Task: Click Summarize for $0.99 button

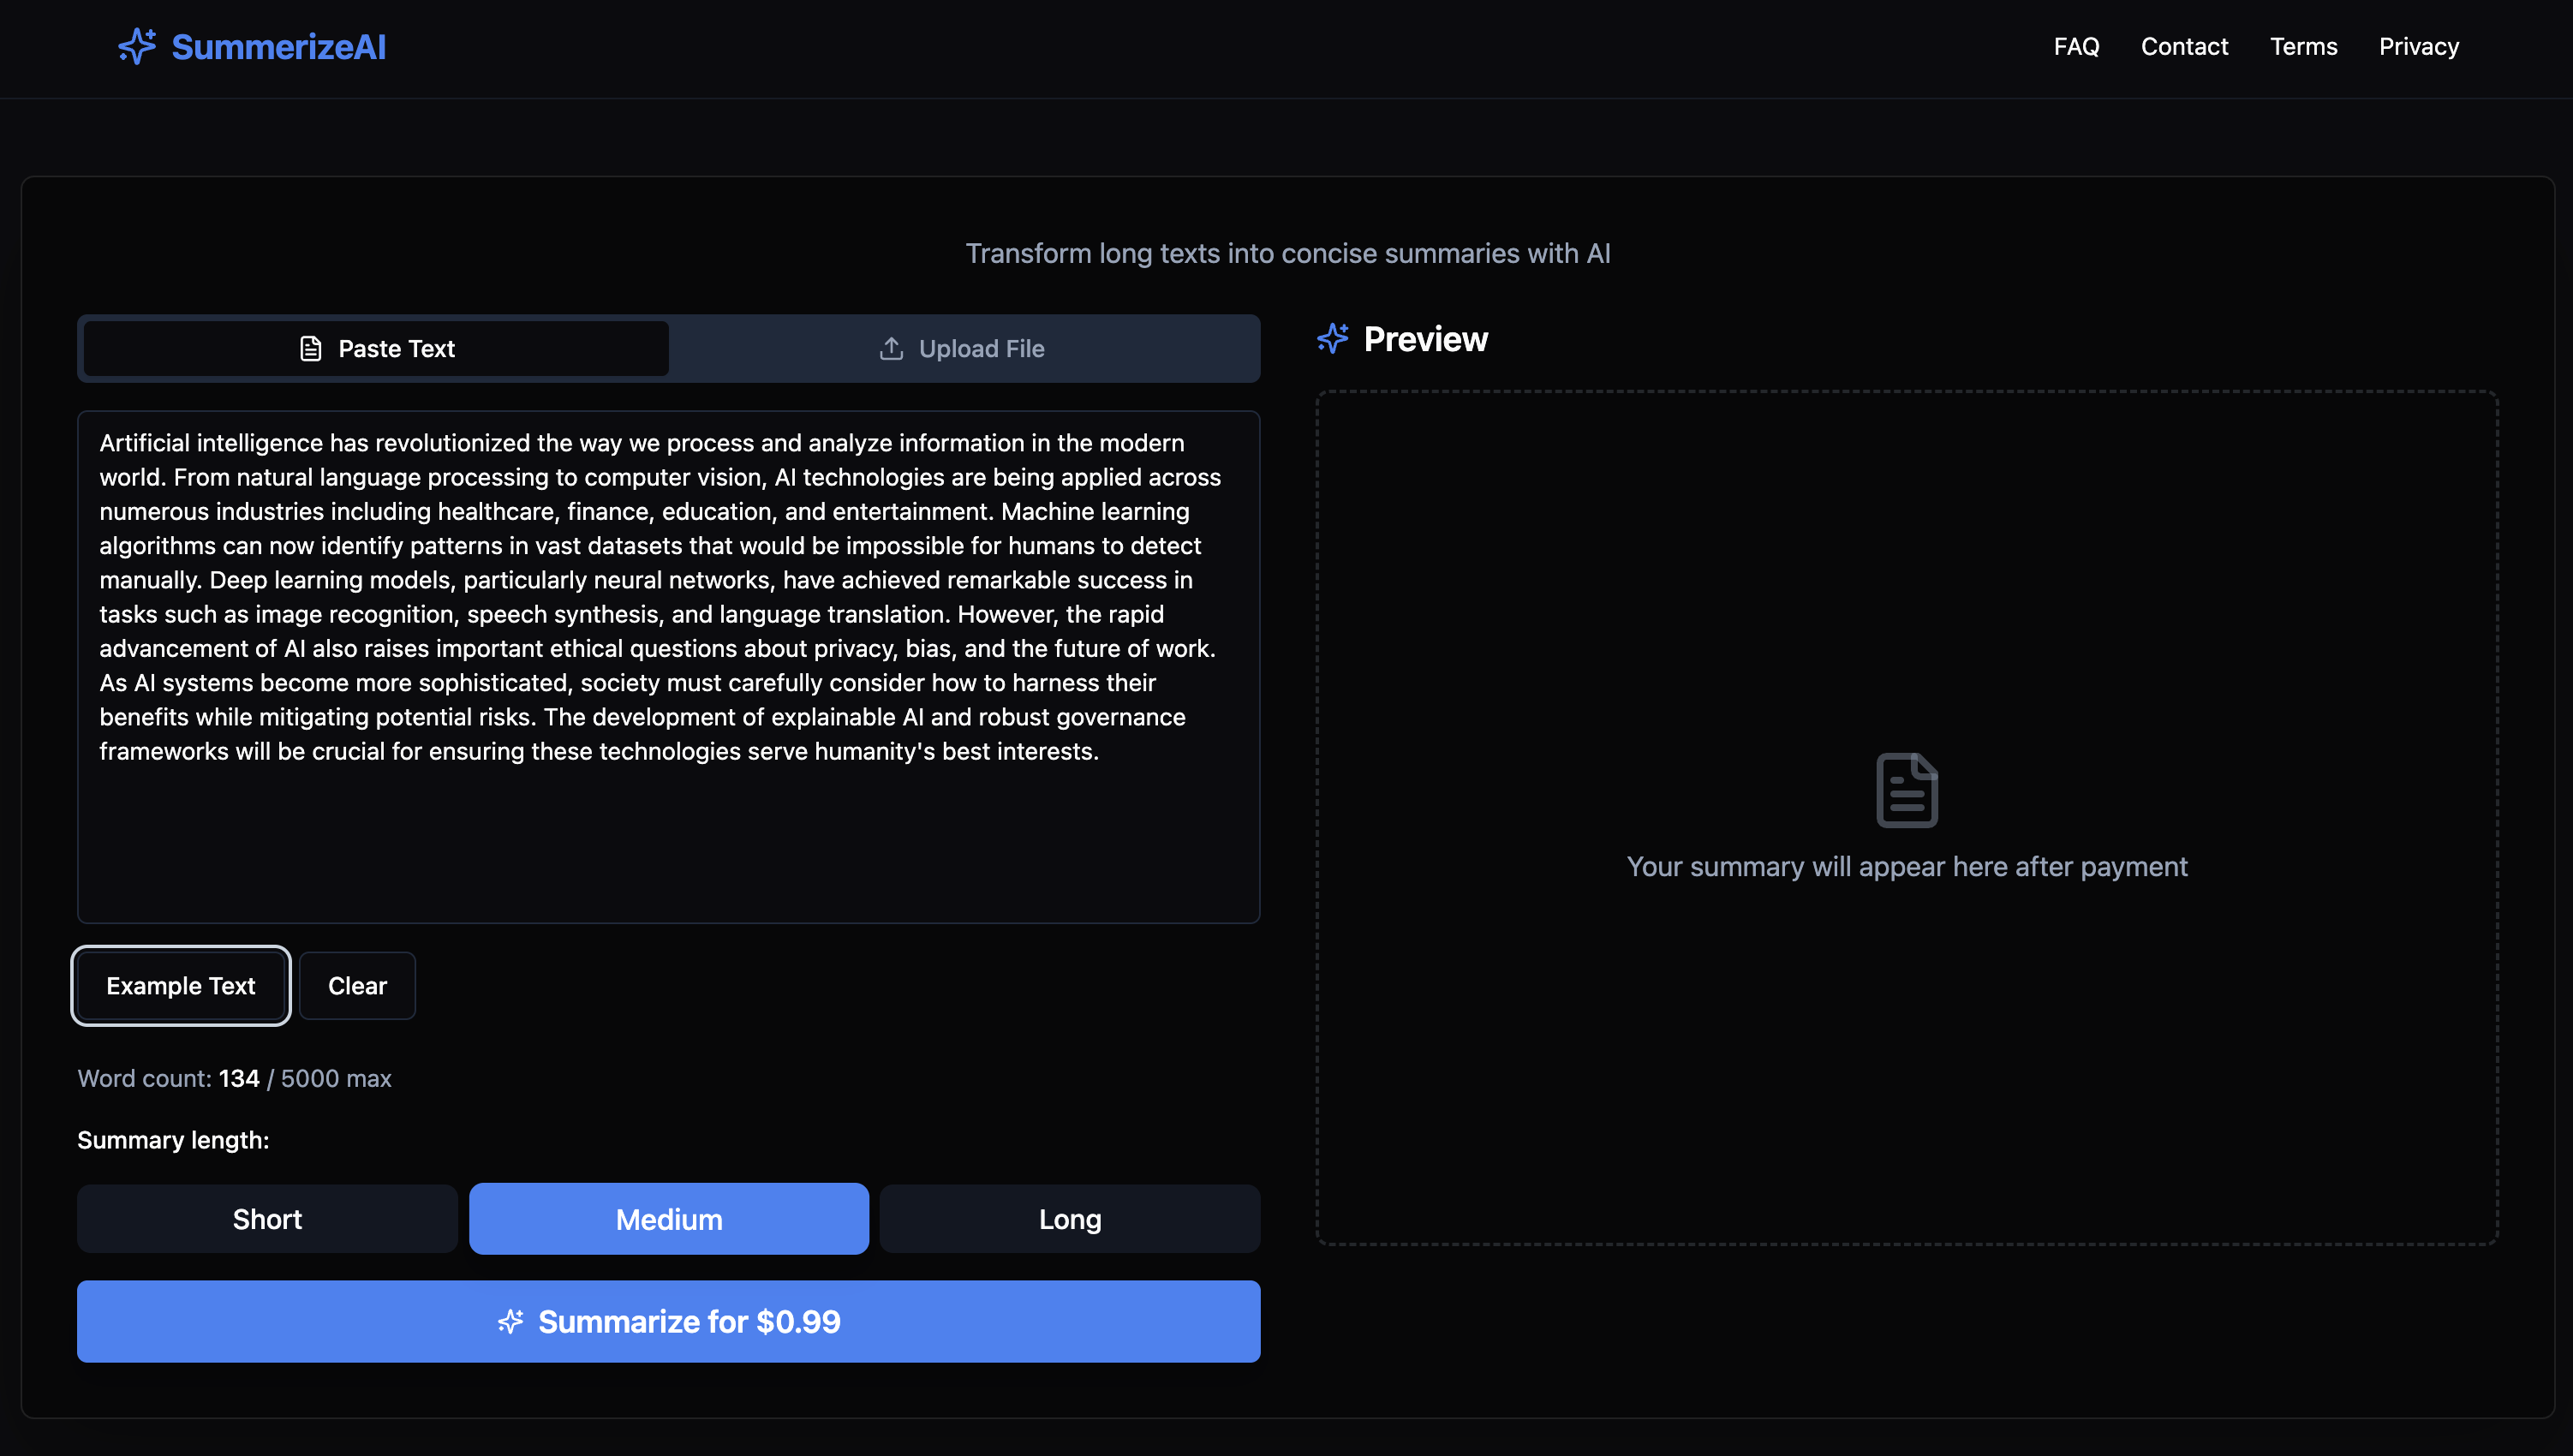Action: click(x=668, y=1322)
